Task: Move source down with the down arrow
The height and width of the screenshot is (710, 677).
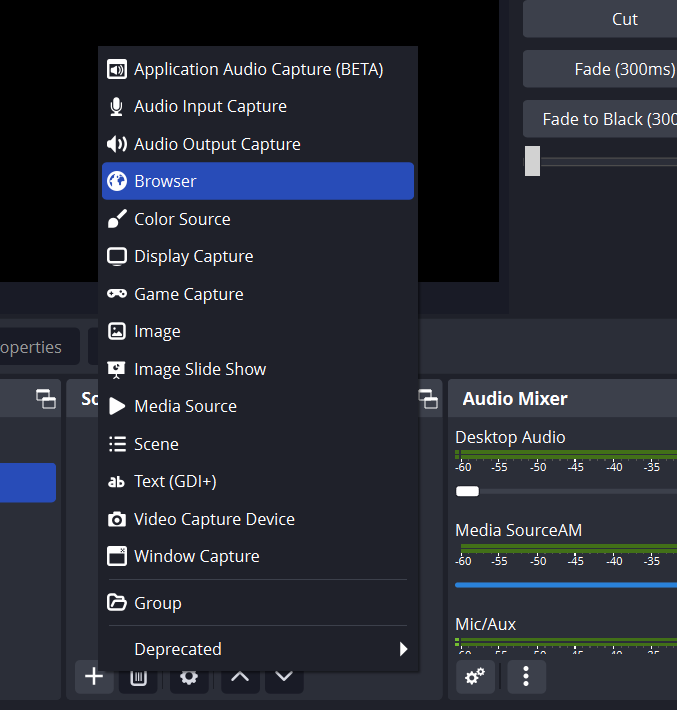Action: point(284,677)
